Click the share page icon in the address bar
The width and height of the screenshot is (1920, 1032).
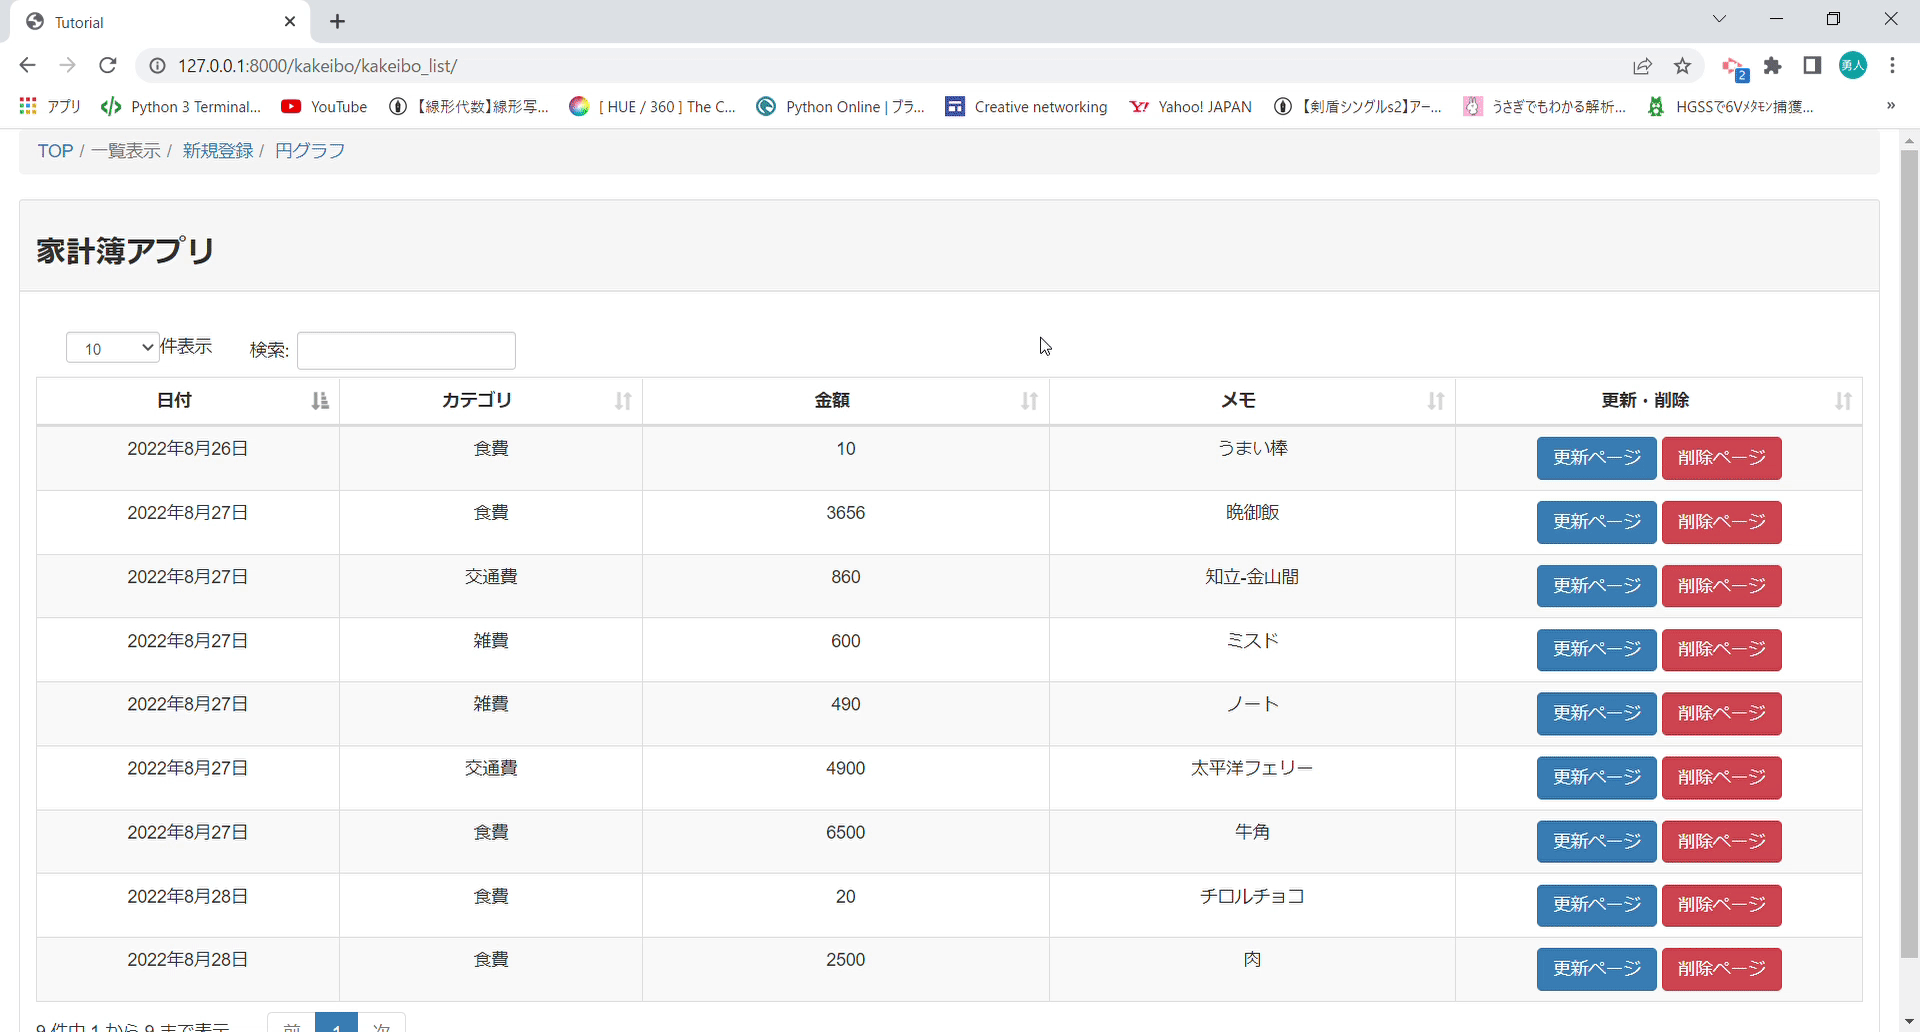[1642, 66]
